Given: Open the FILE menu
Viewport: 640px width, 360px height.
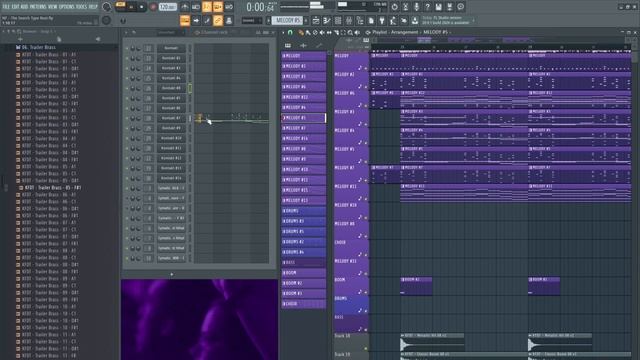Looking at the screenshot, I should [6, 7].
